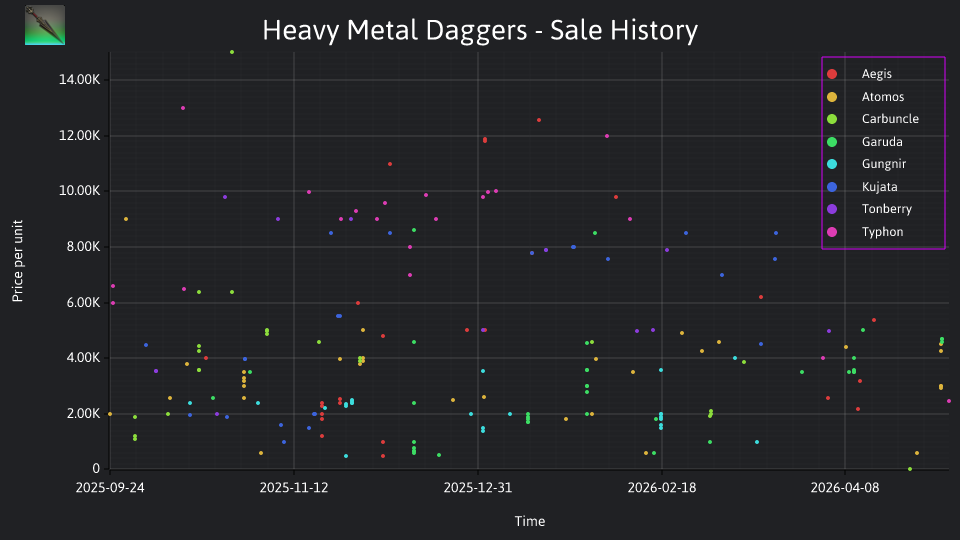Click the 14.00K price axis label
Image resolution: width=960 pixels, height=540 pixels.
pyautogui.click(x=80, y=80)
